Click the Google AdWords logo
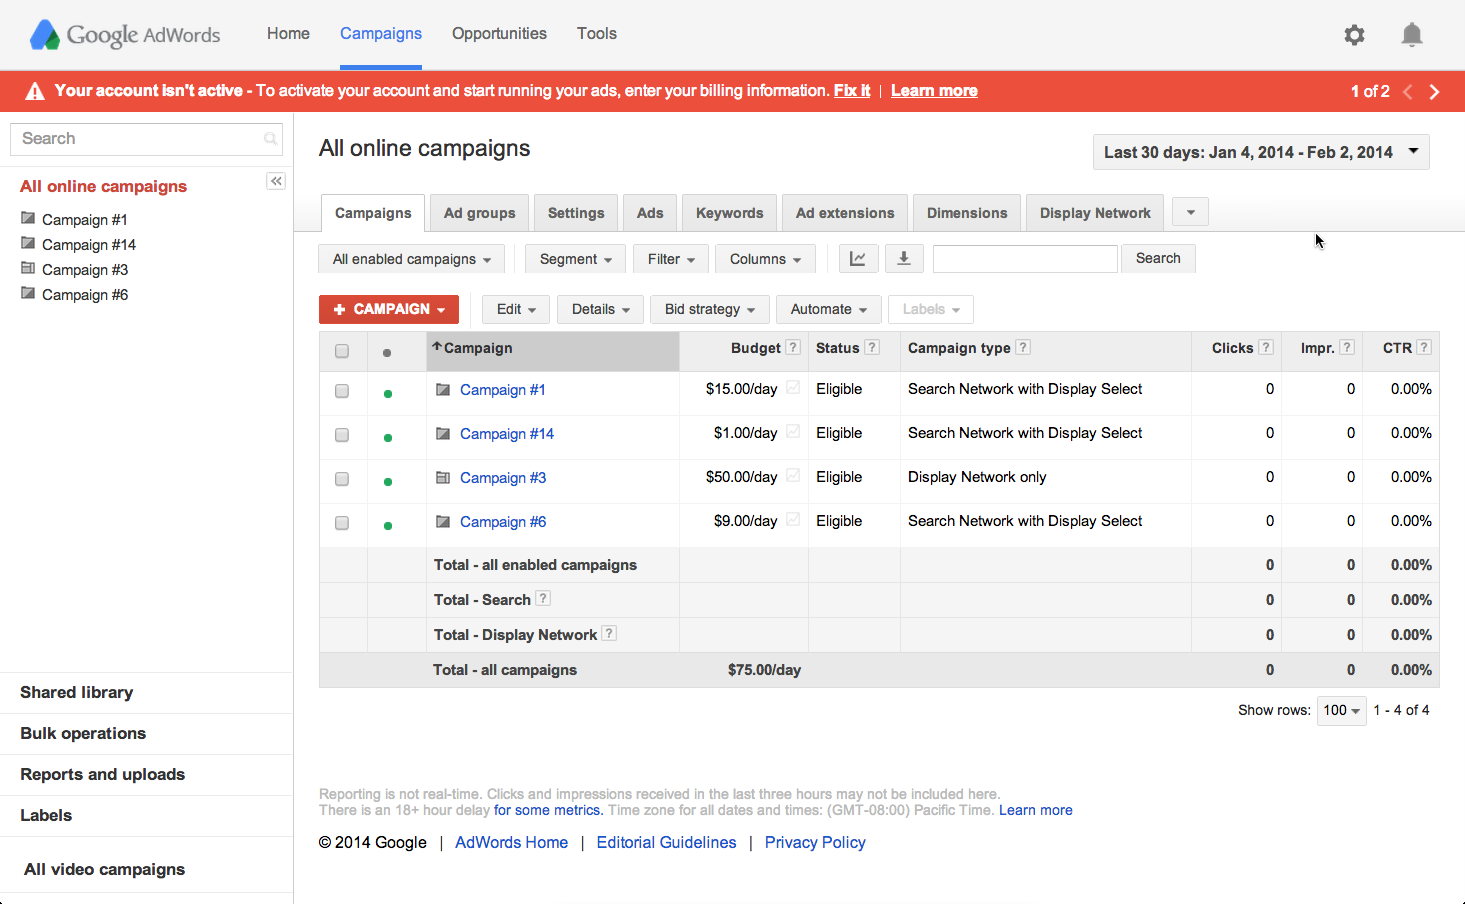Screen dimensions: 1465x904 [x=125, y=35]
